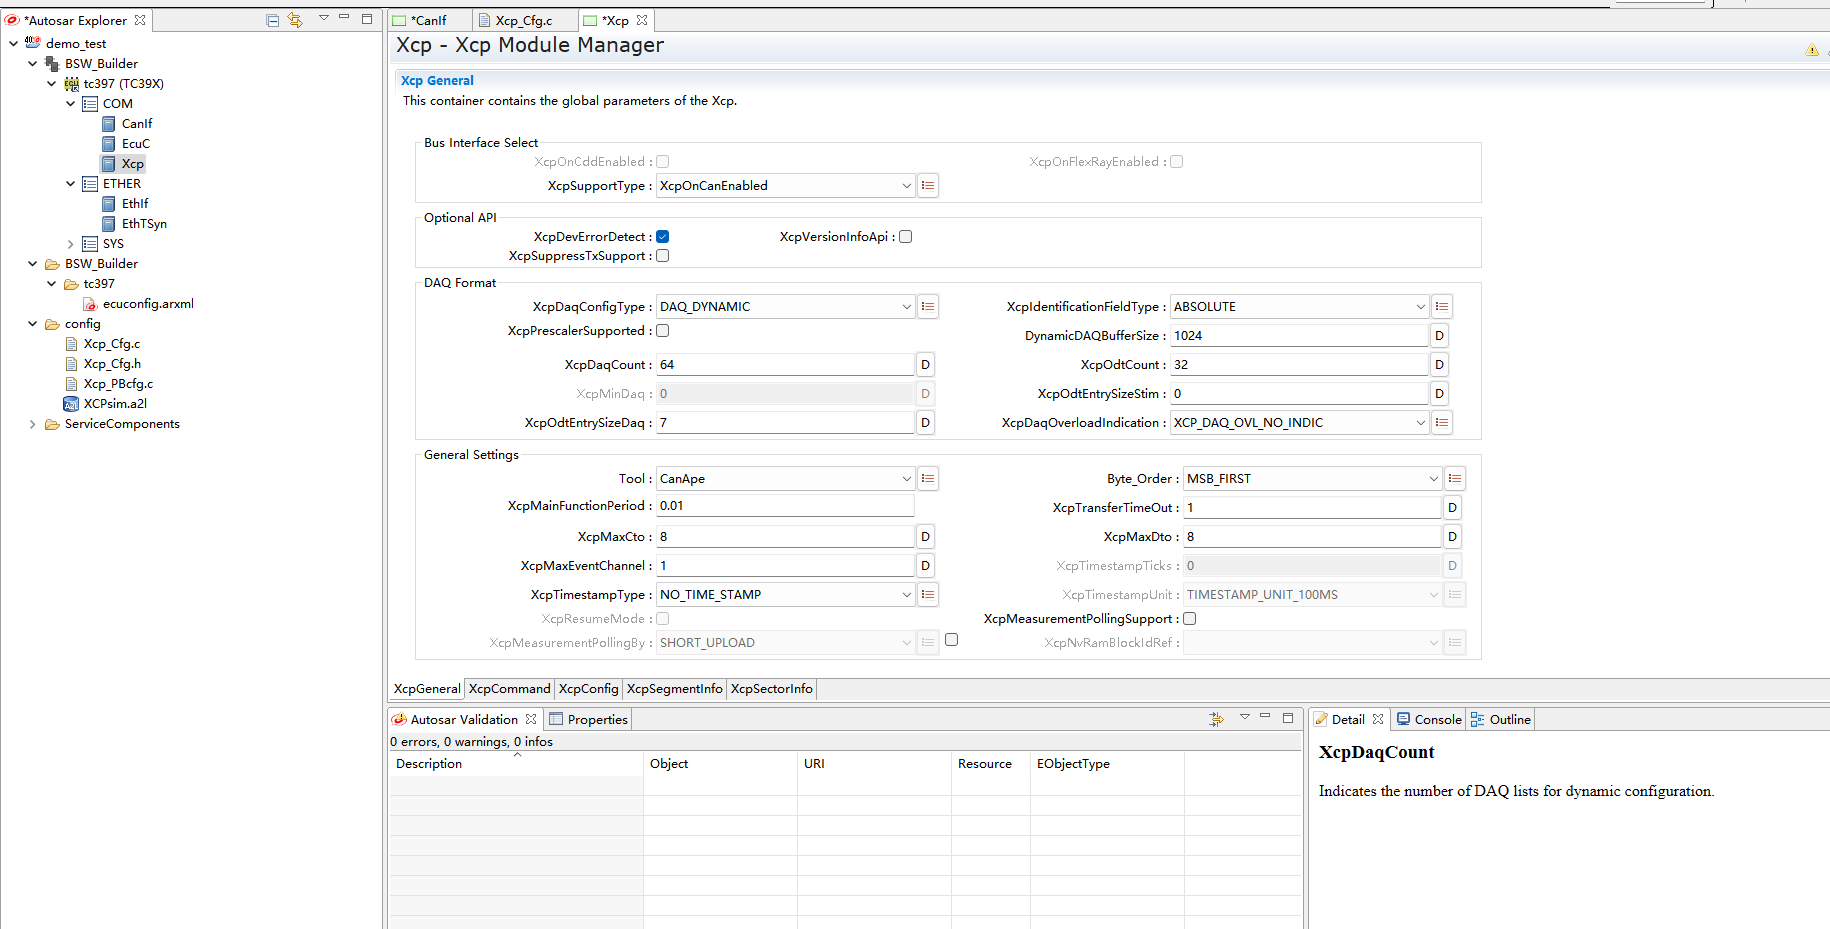Screen dimensions: 1830x929
Task: Click warning icon in Xcp Module Manager header
Action: tap(1811, 50)
